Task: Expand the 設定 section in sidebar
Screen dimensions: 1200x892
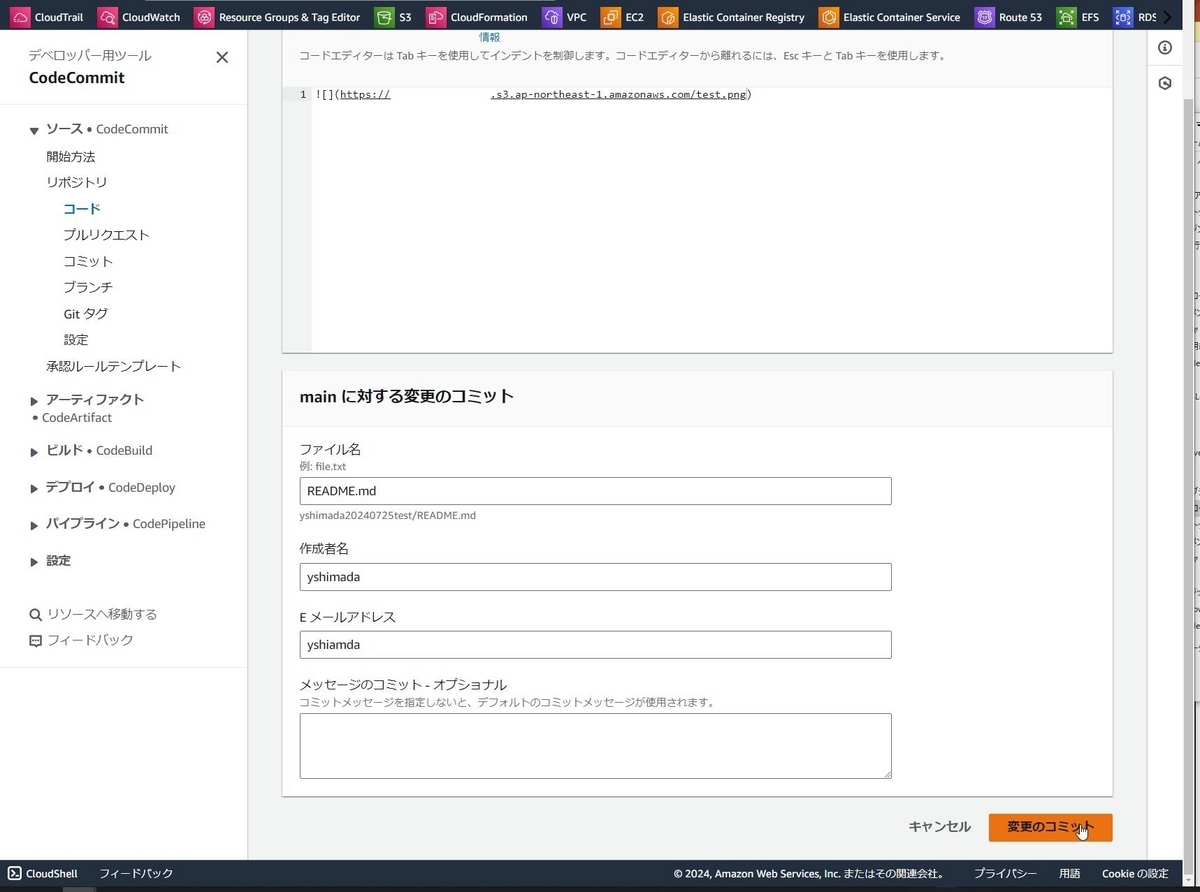Action: (35, 562)
